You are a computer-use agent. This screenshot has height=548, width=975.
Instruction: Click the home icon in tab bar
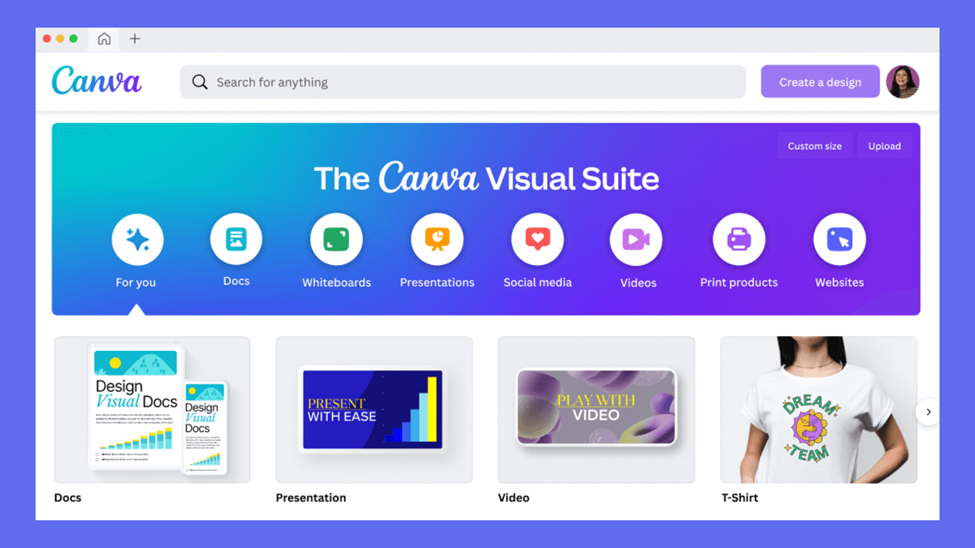pos(104,39)
